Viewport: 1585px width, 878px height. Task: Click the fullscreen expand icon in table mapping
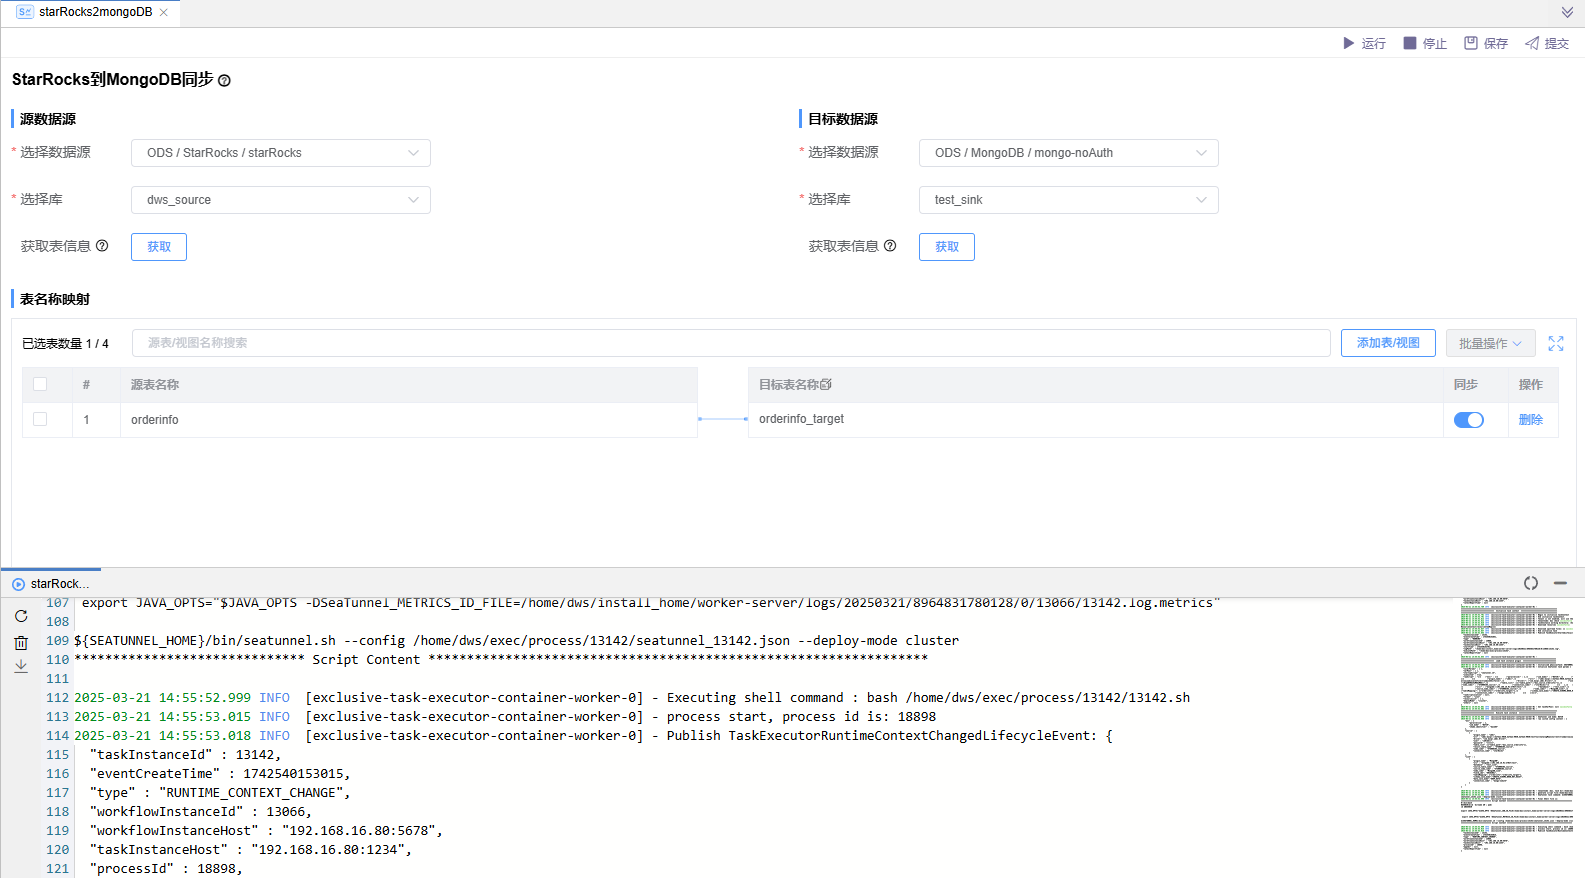point(1556,343)
